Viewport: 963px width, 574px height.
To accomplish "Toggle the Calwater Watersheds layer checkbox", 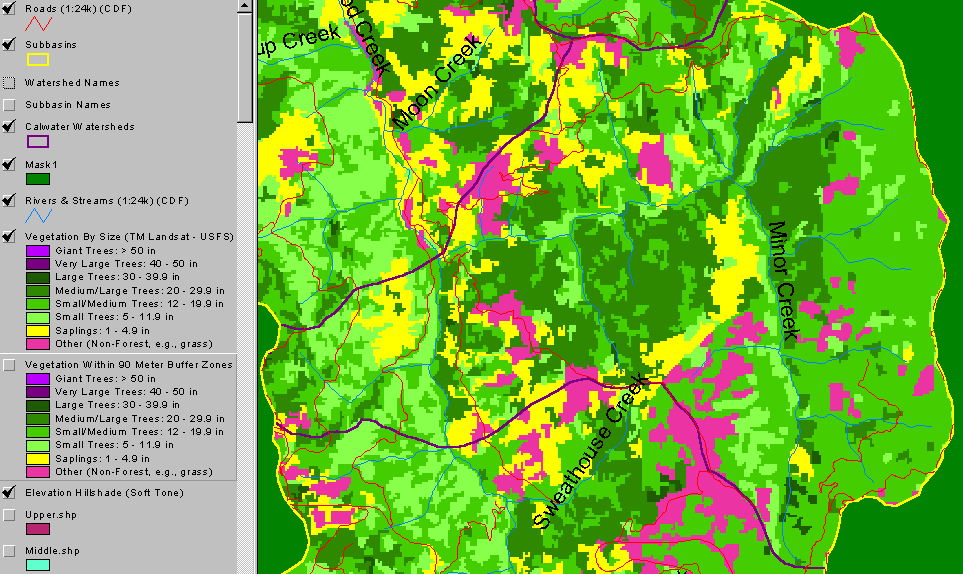I will pyautogui.click(x=9, y=126).
